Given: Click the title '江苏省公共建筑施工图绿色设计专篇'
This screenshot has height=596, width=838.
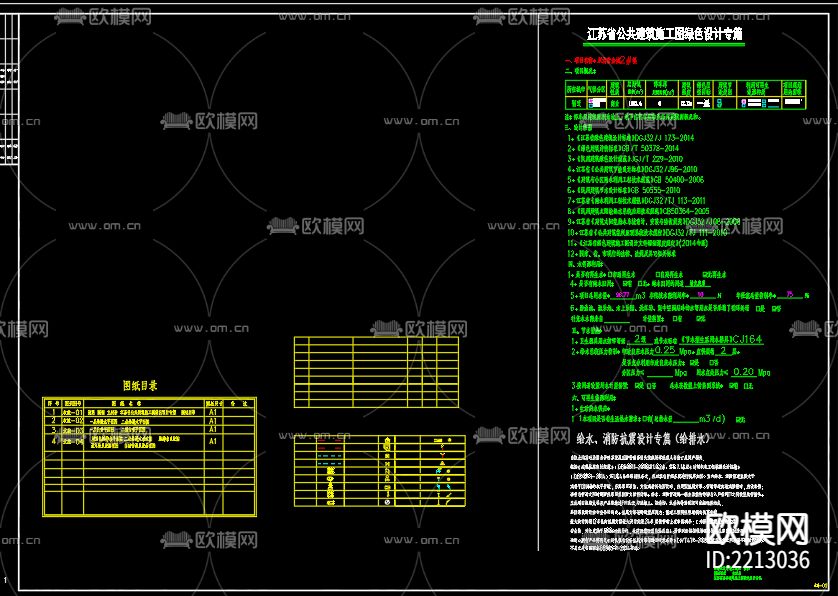Looking at the screenshot, I should (x=665, y=34).
